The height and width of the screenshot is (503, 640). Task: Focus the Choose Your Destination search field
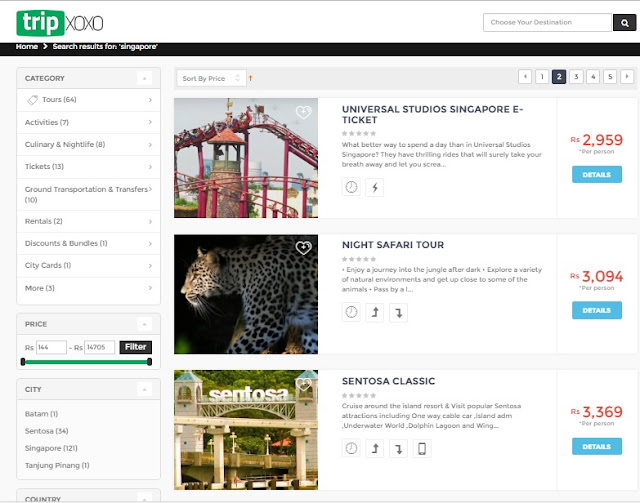pyautogui.click(x=547, y=22)
